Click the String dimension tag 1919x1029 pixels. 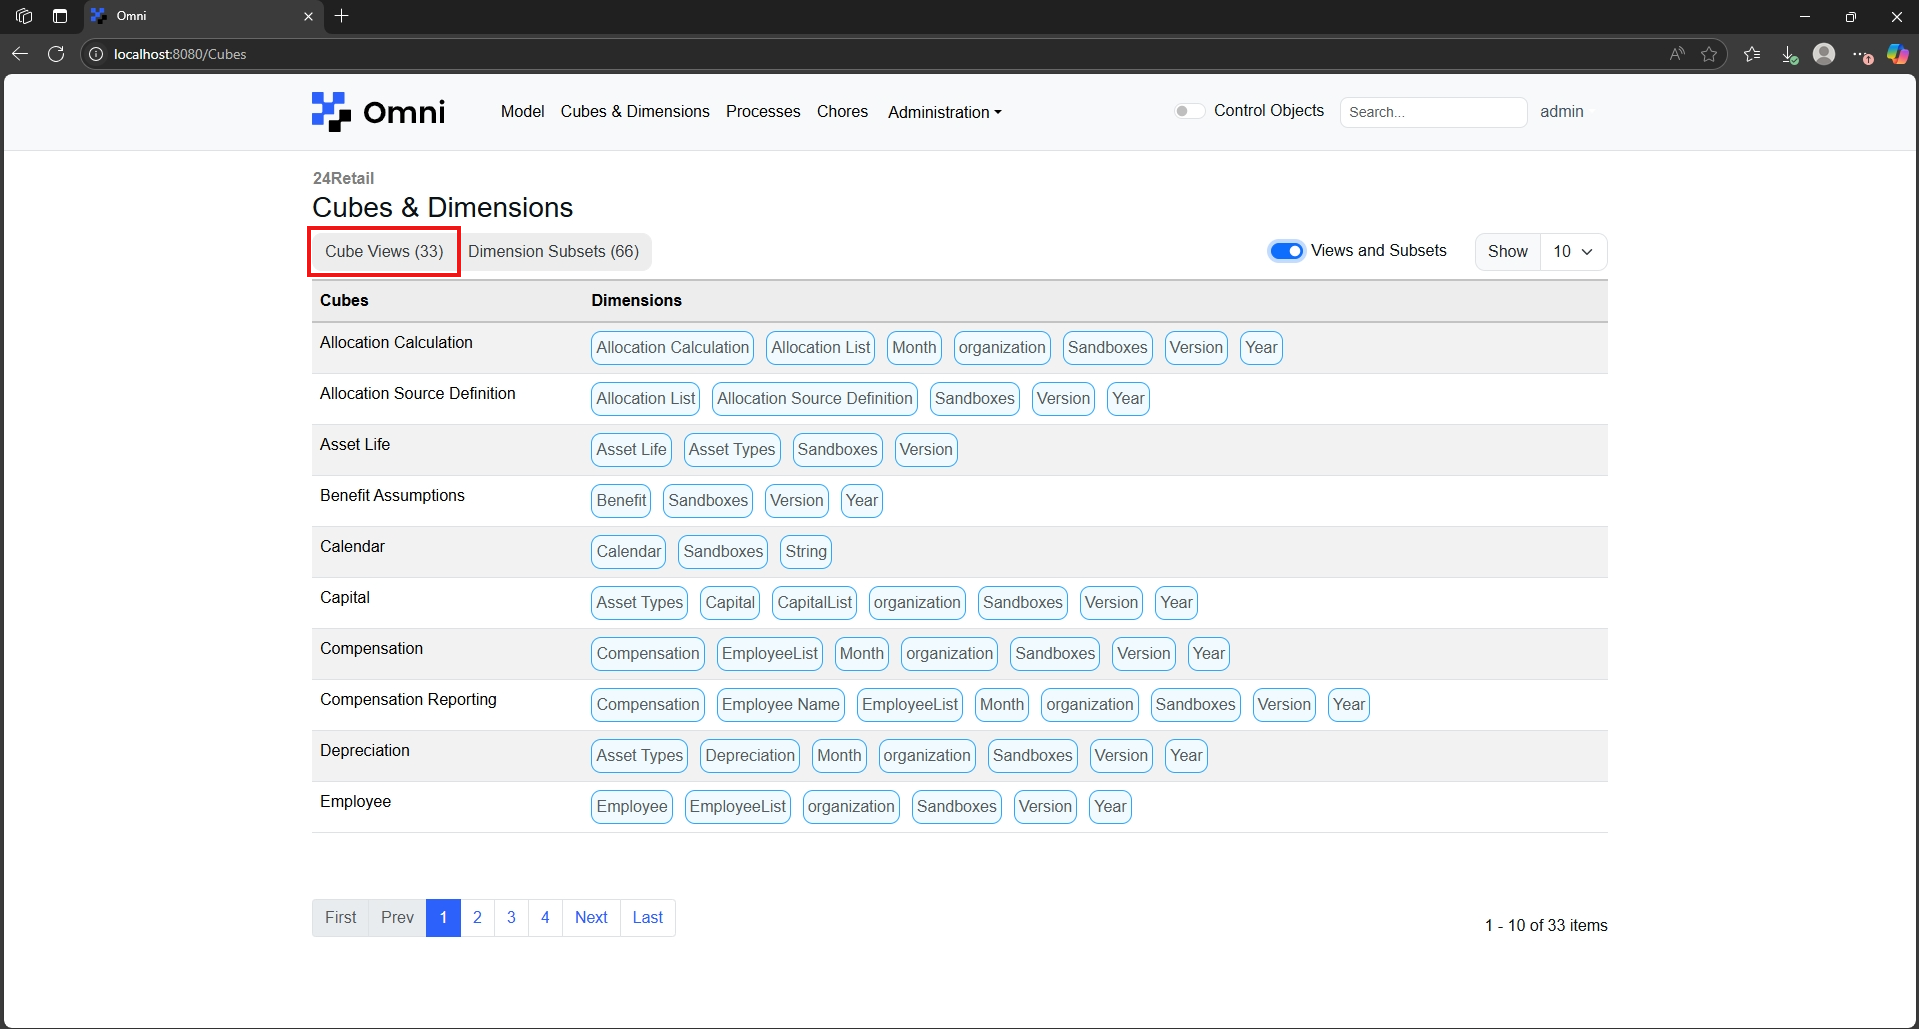click(x=806, y=552)
